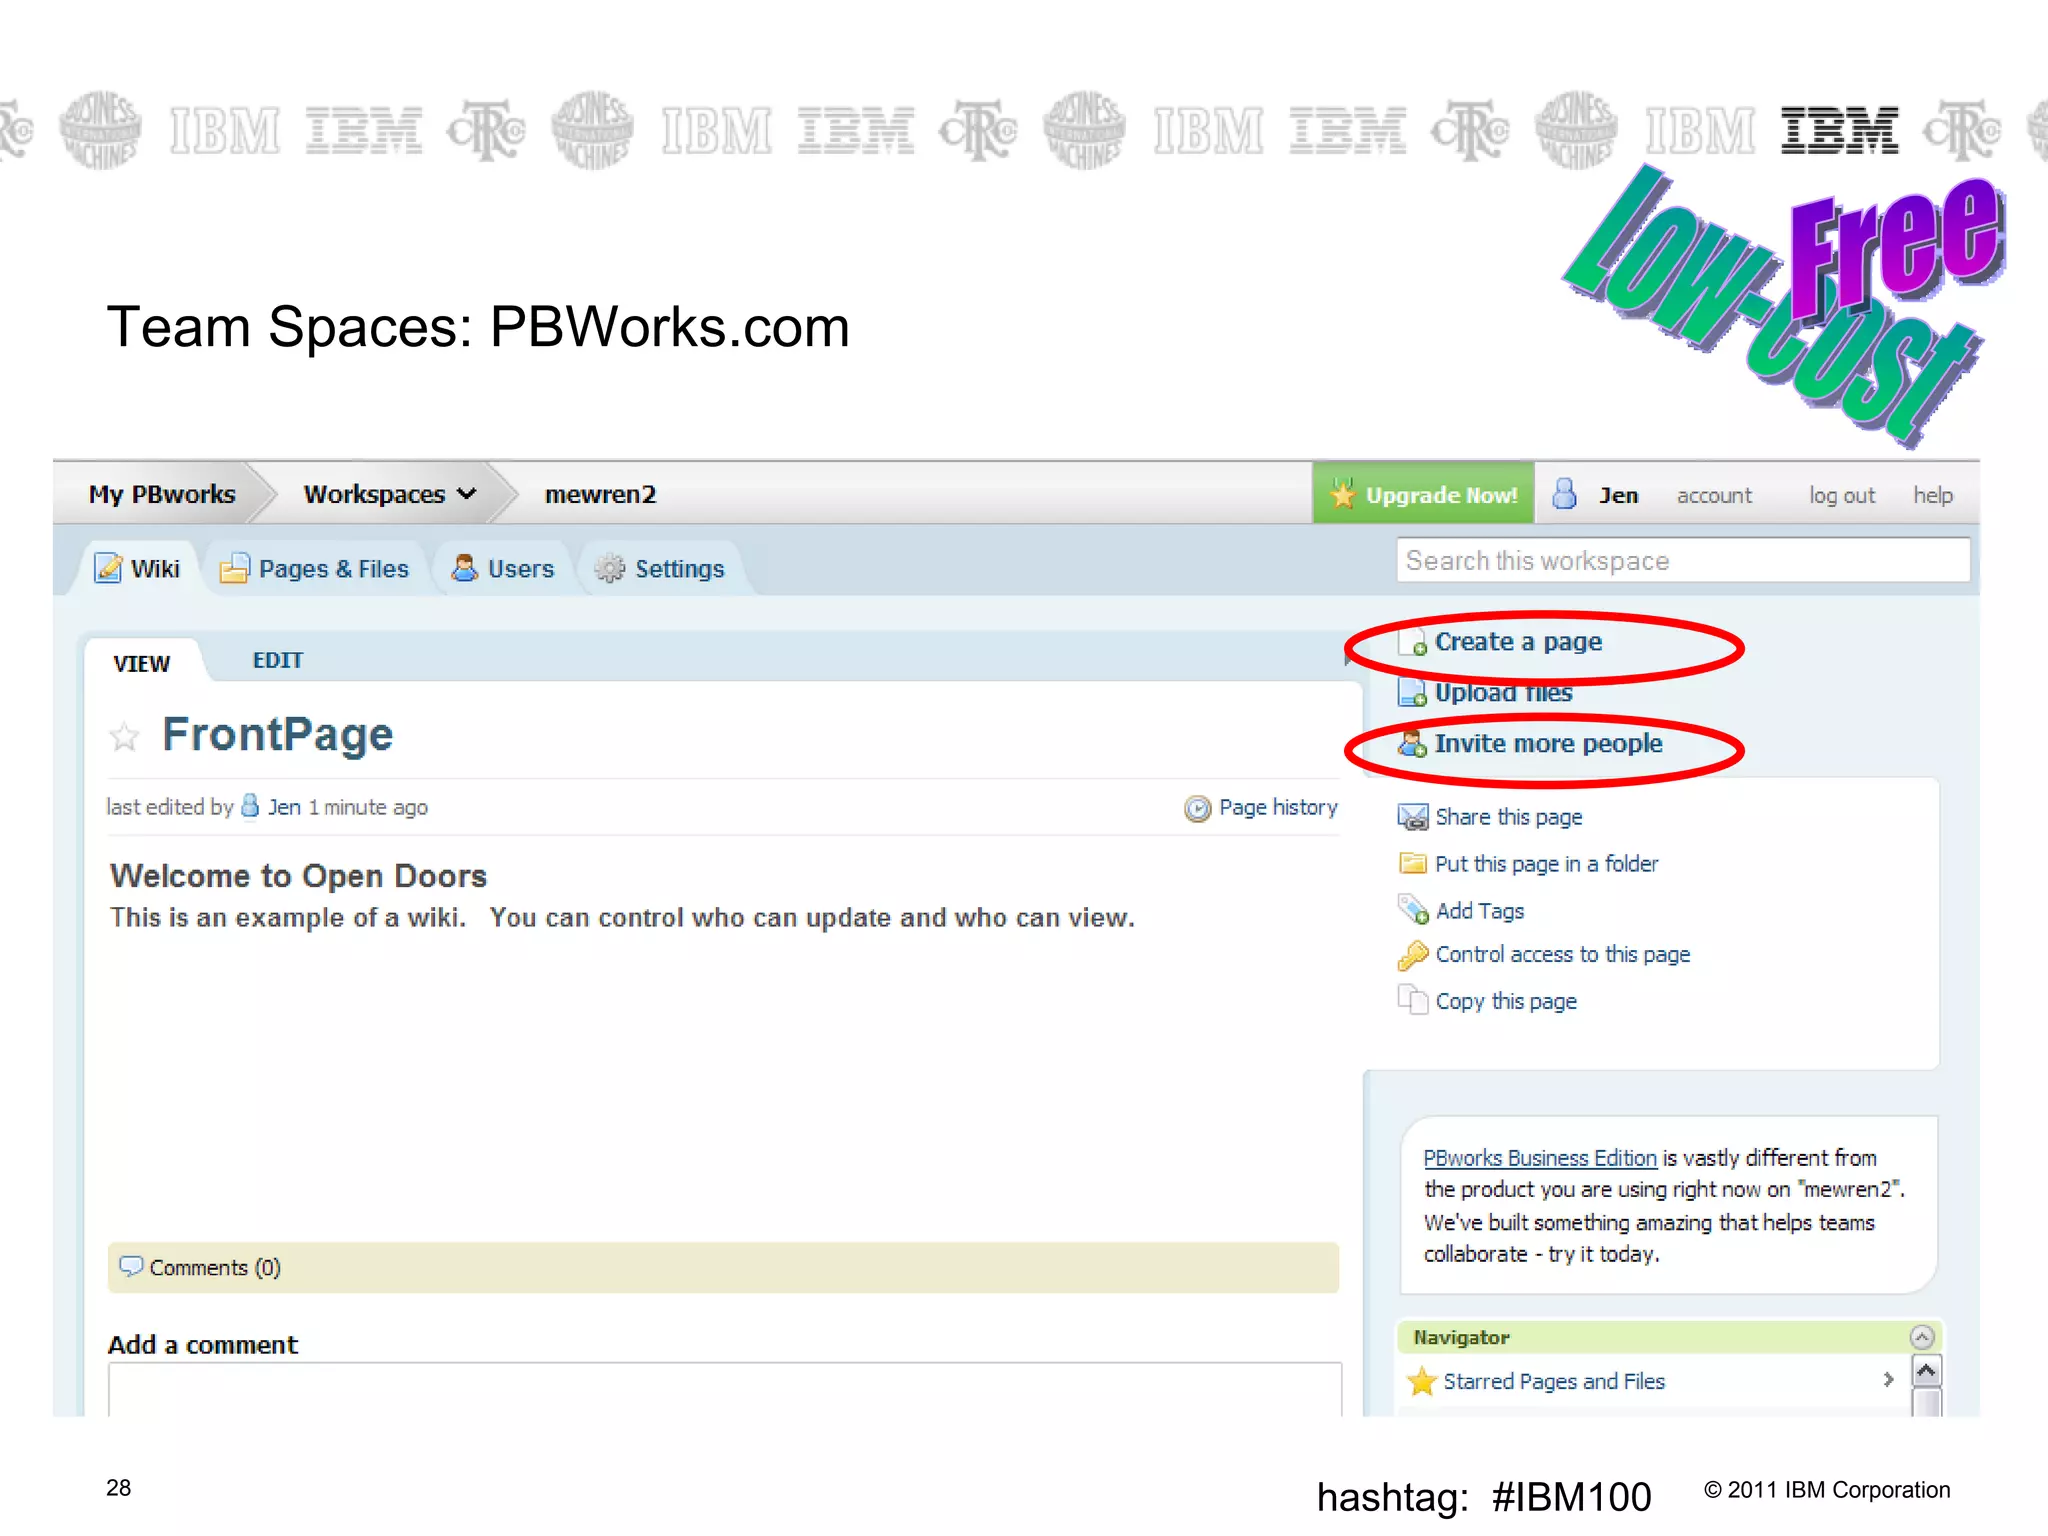Click Control access to this page
Screen dimensions: 2048x1536
1563,955
